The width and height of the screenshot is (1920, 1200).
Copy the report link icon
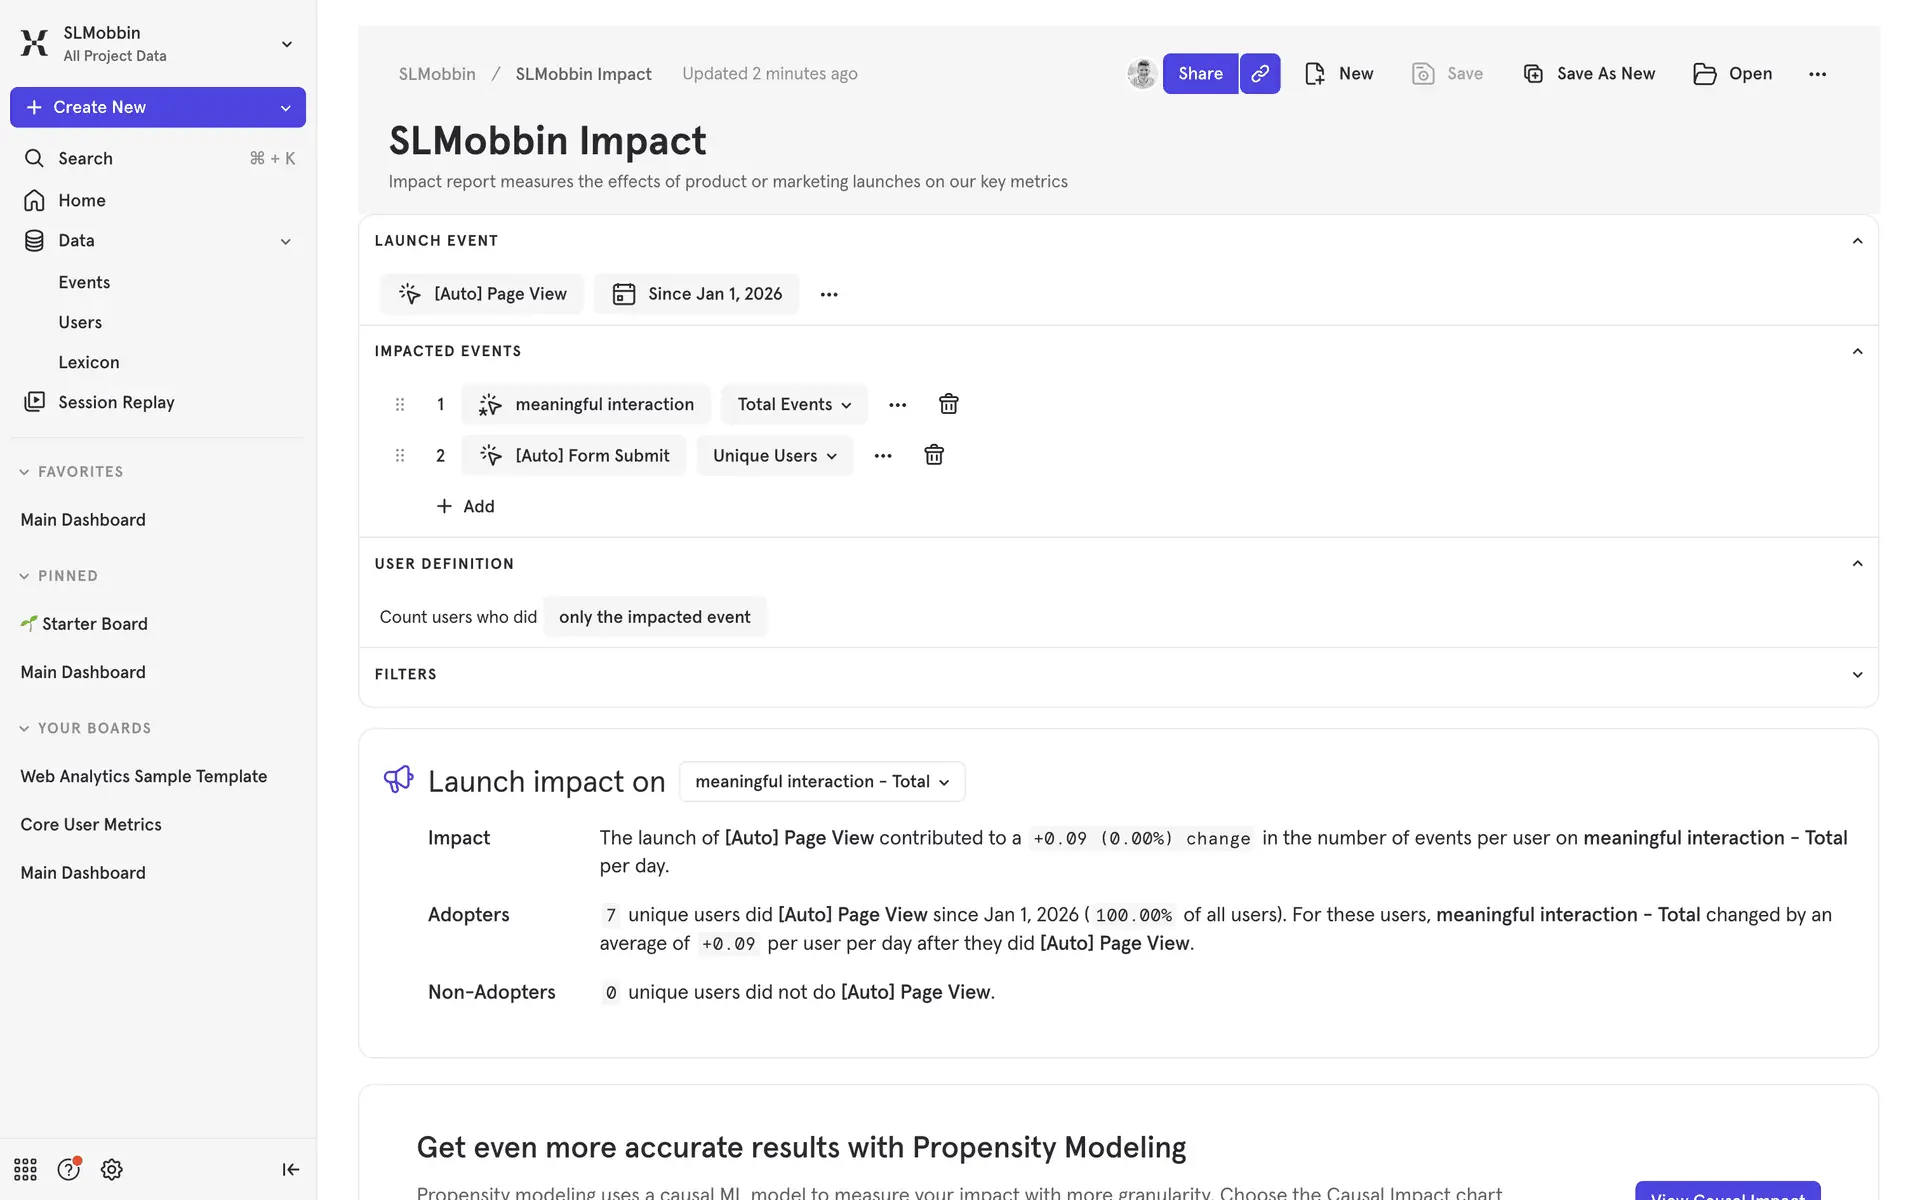pos(1260,74)
